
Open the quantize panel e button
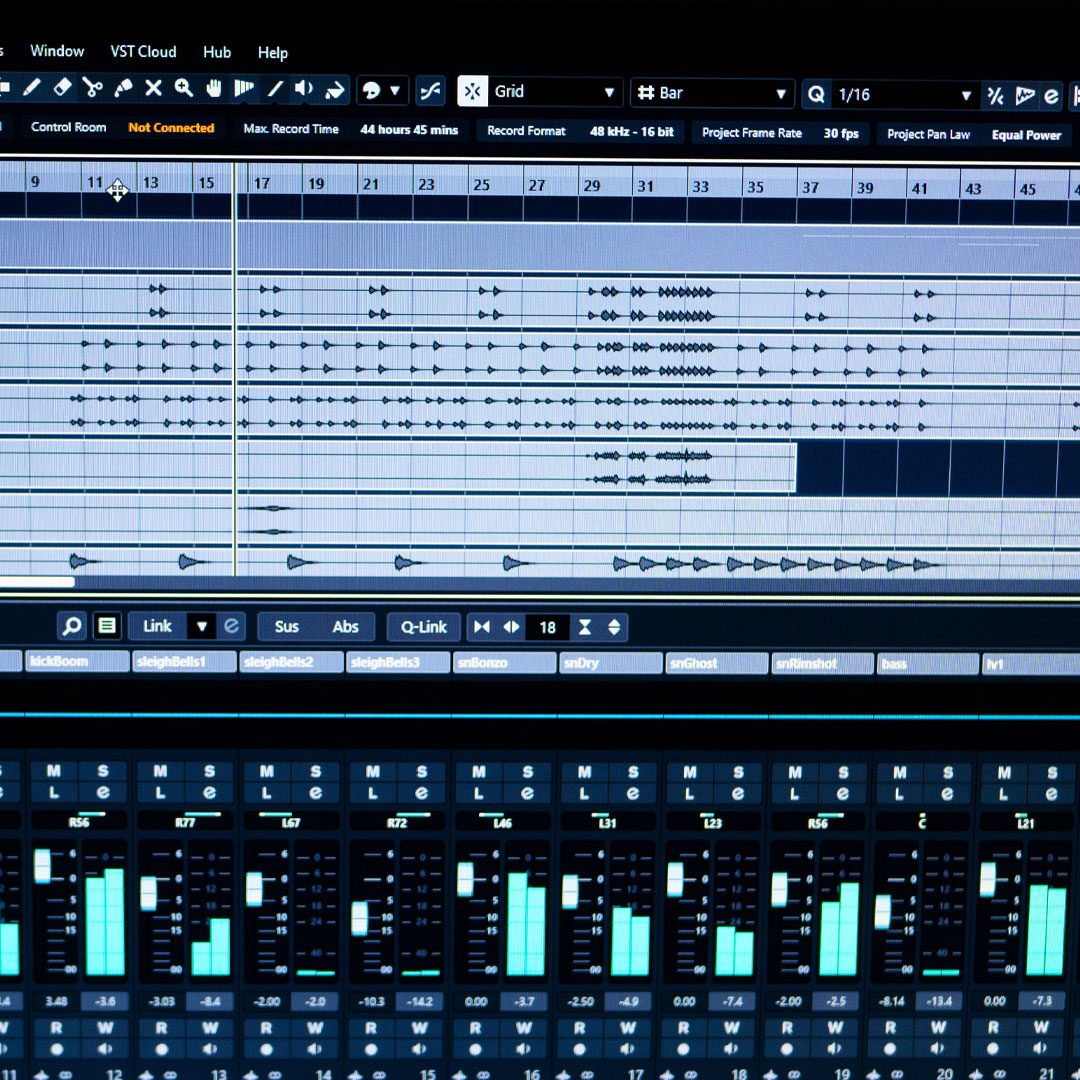[1051, 96]
